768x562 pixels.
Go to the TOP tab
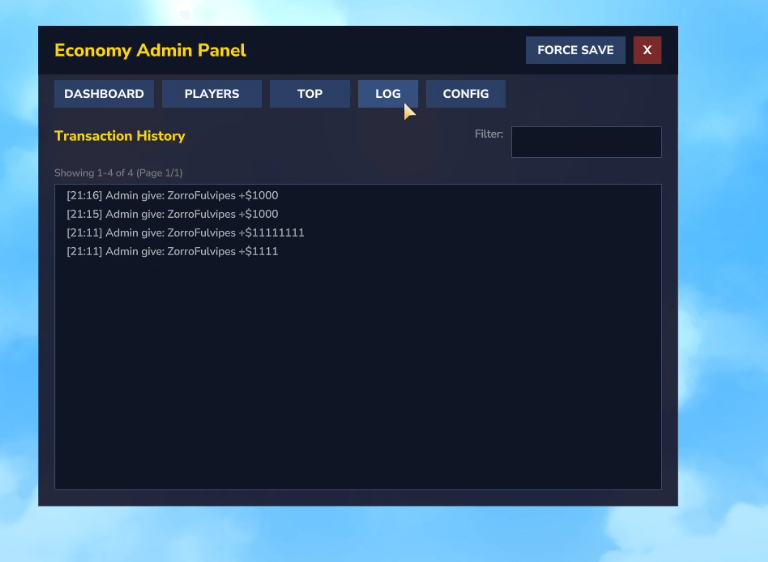[x=310, y=94]
